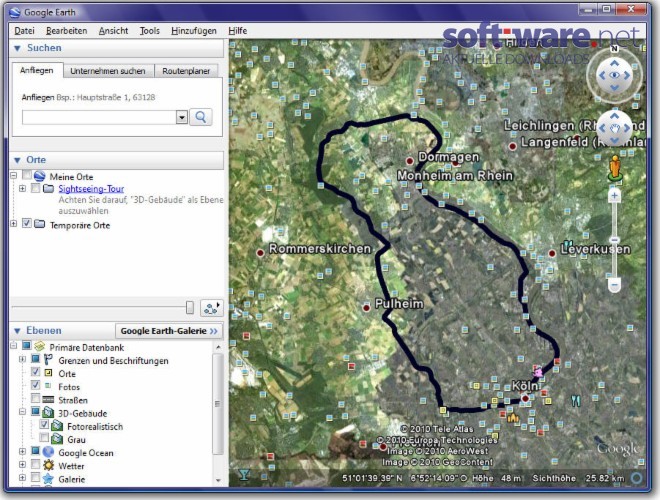
Task: Click the eye icon in the look joystick
Action: [615, 75]
